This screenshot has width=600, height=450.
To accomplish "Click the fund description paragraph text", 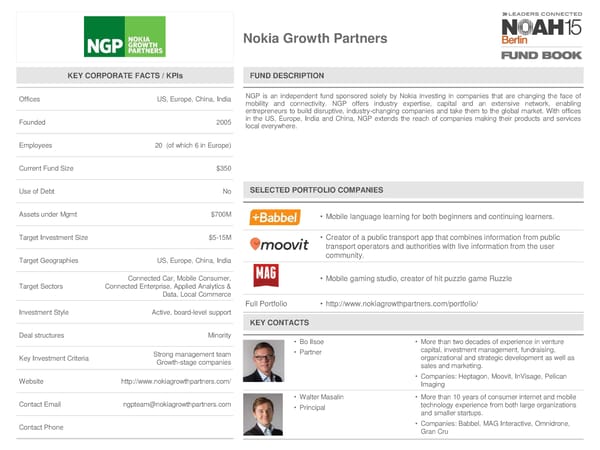I will (413, 111).
